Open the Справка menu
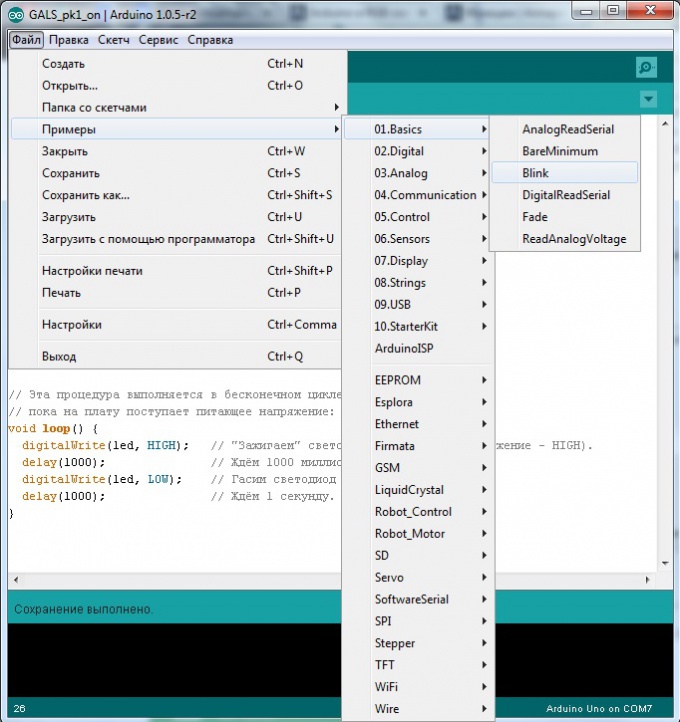Image resolution: width=680 pixels, height=722 pixels. pyautogui.click(x=210, y=40)
